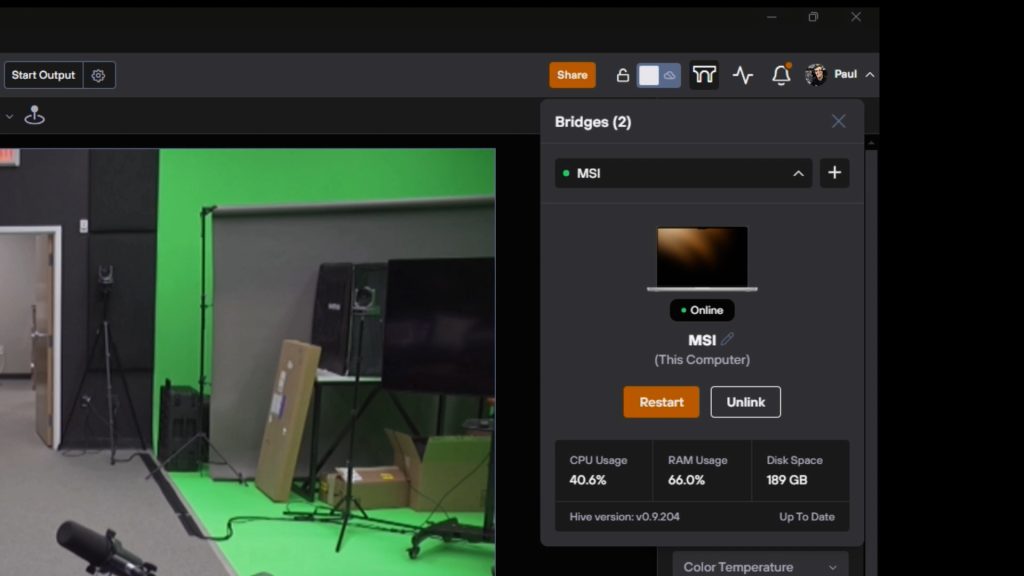Close the Bridges panel
1024x576 pixels.
point(839,121)
